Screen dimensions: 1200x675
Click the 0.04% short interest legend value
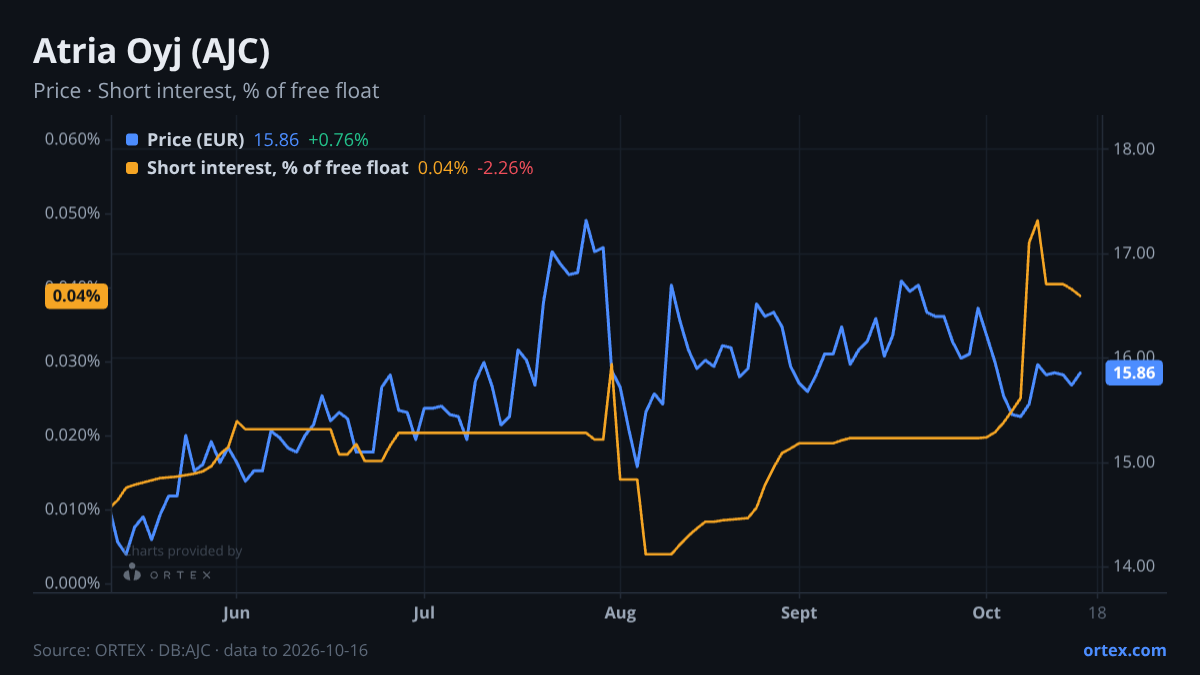coord(443,168)
